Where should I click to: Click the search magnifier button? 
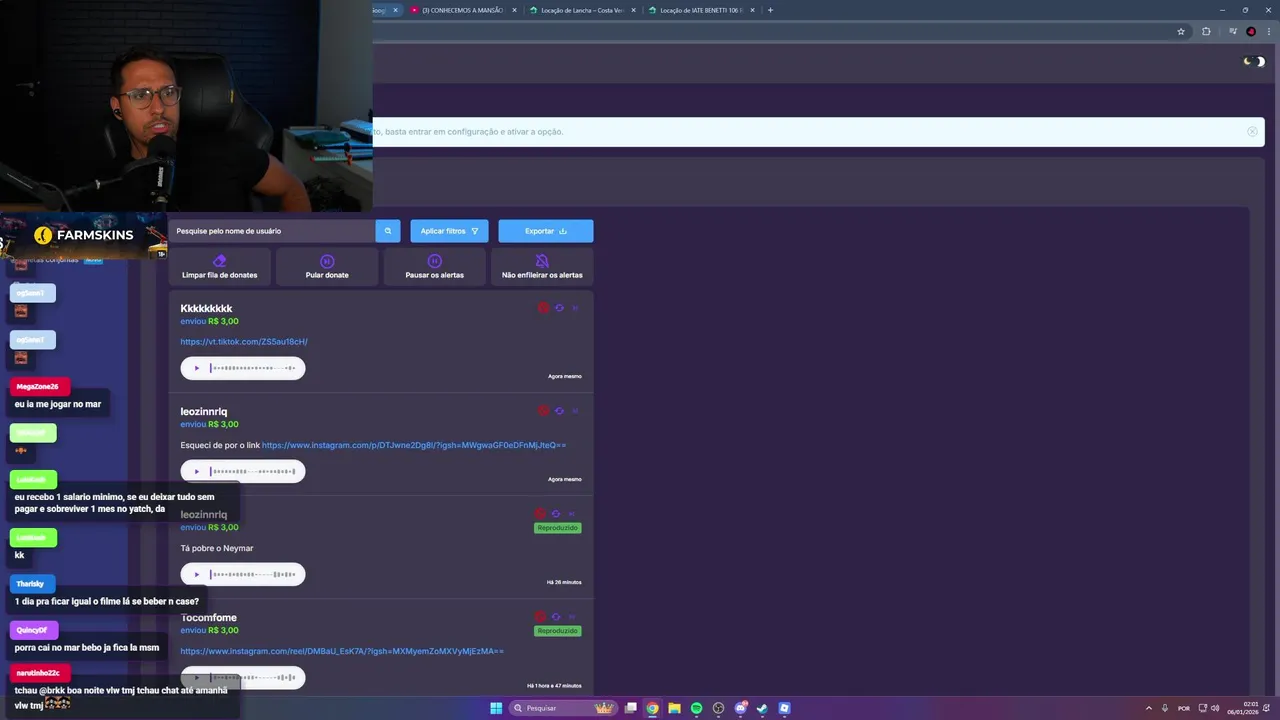tap(388, 231)
